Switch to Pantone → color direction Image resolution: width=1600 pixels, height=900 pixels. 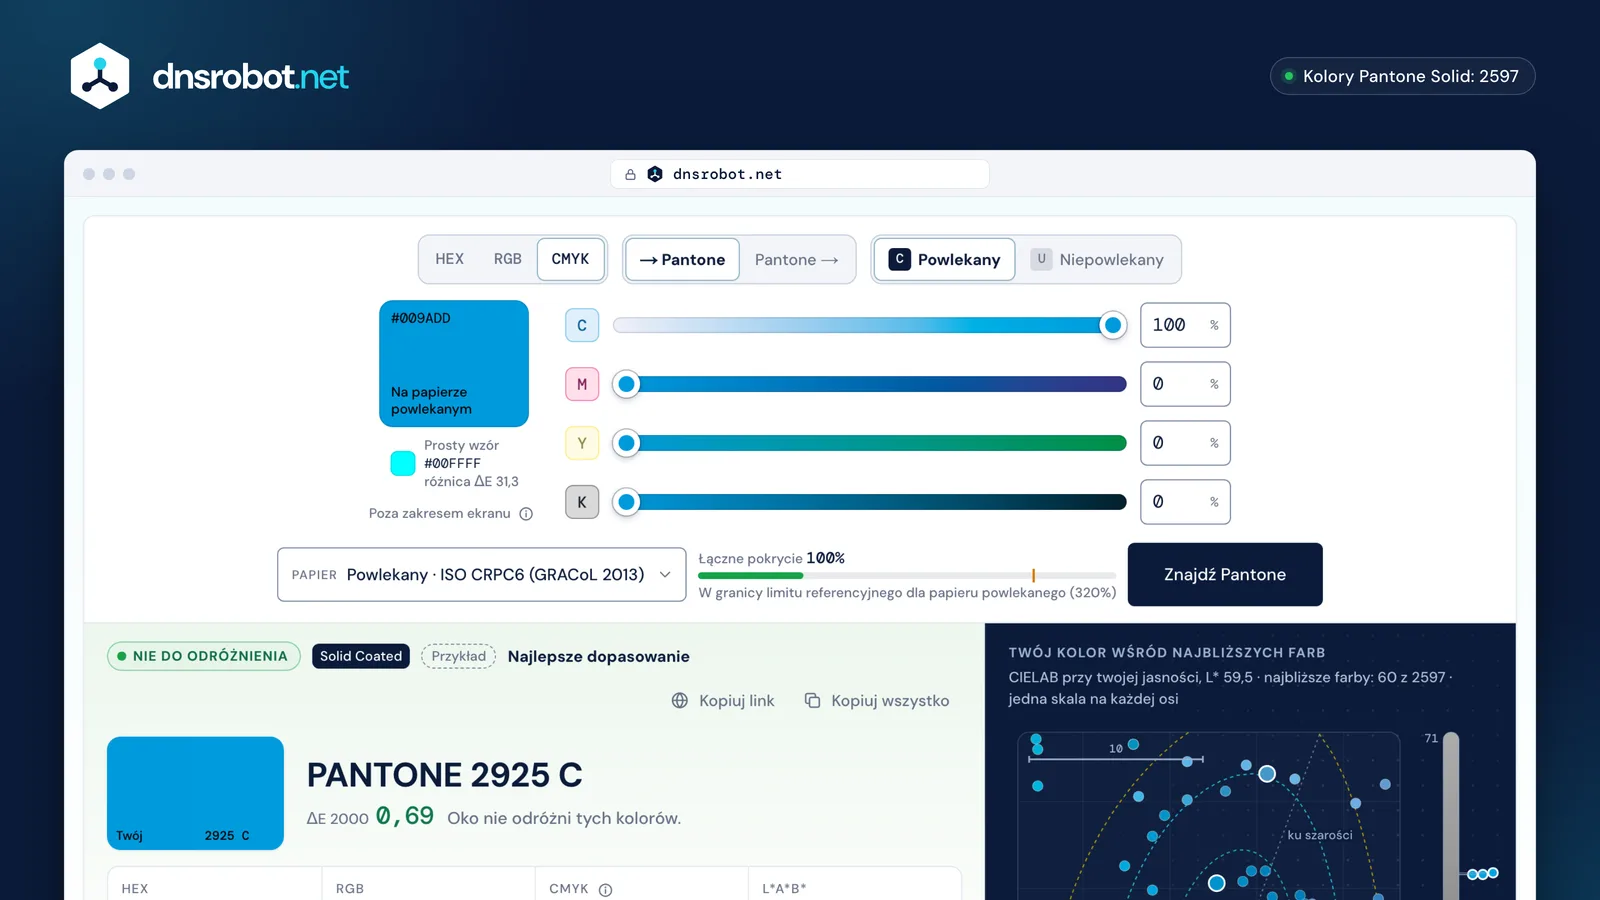797,260
